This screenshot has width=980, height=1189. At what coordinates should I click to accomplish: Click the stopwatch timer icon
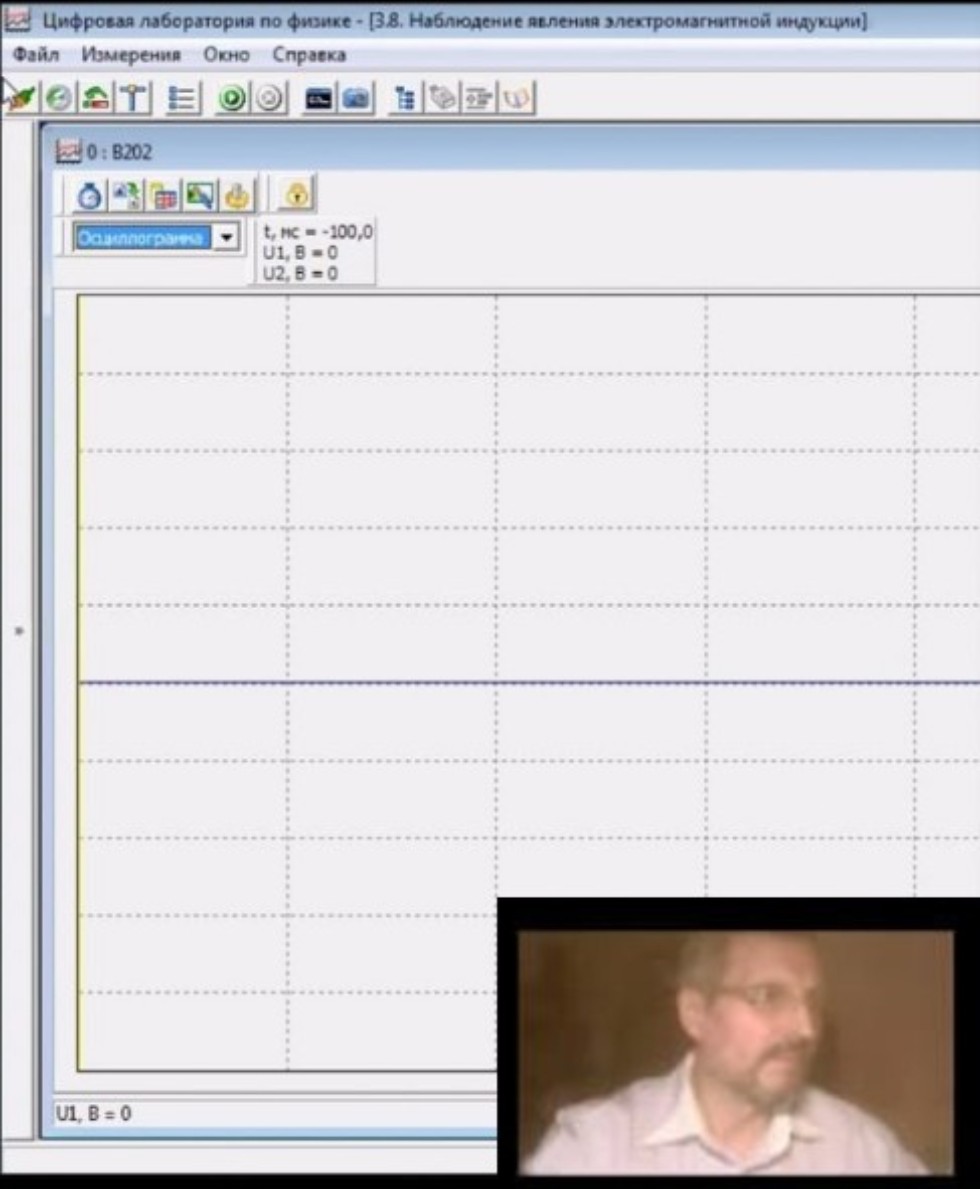(x=90, y=195)
